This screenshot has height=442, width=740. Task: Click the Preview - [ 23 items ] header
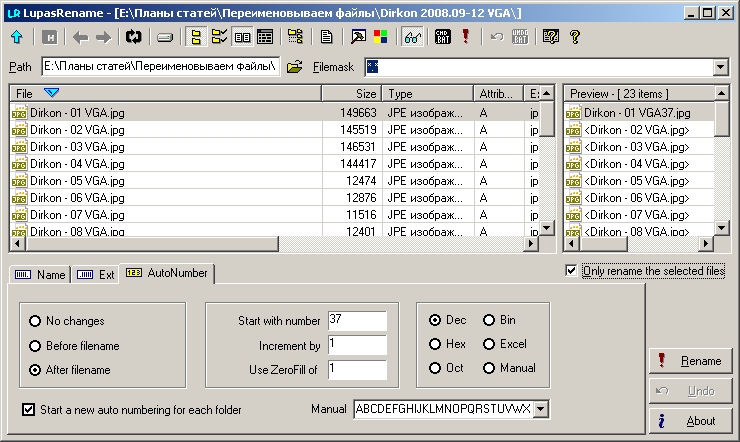click(x=639, y=94)
